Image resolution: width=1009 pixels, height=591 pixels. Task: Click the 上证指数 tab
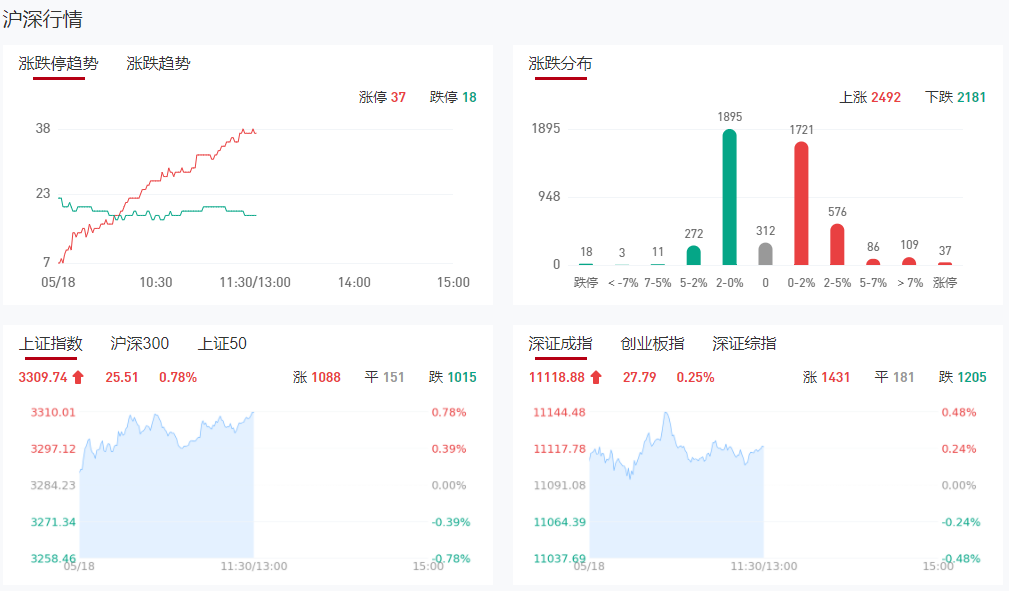point(51,343)
